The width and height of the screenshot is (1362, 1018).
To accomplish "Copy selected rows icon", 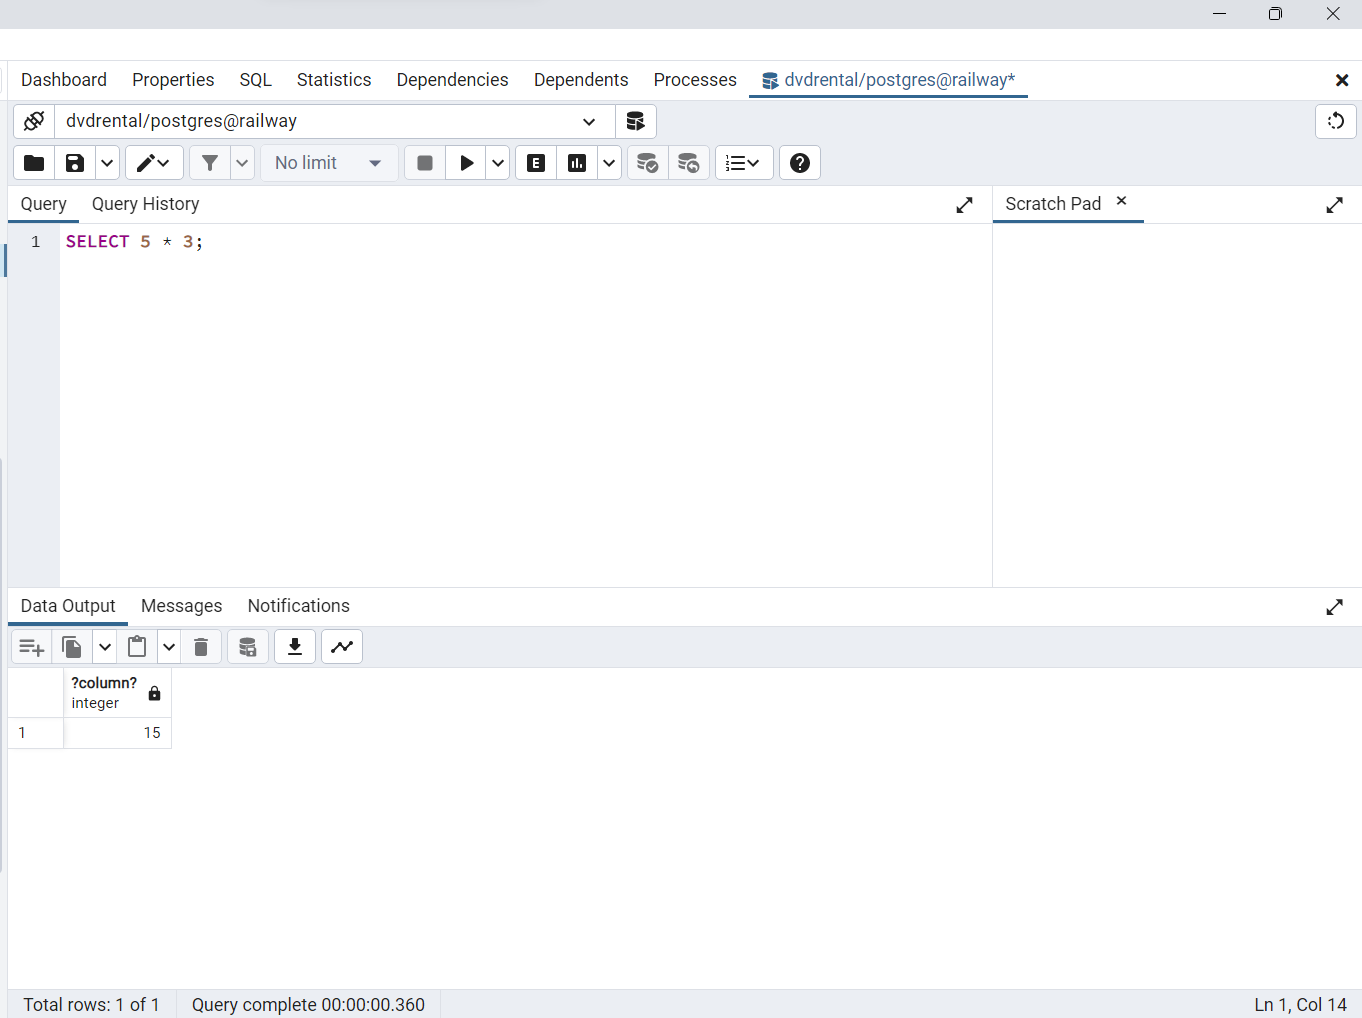I will (x=72, y=647).
